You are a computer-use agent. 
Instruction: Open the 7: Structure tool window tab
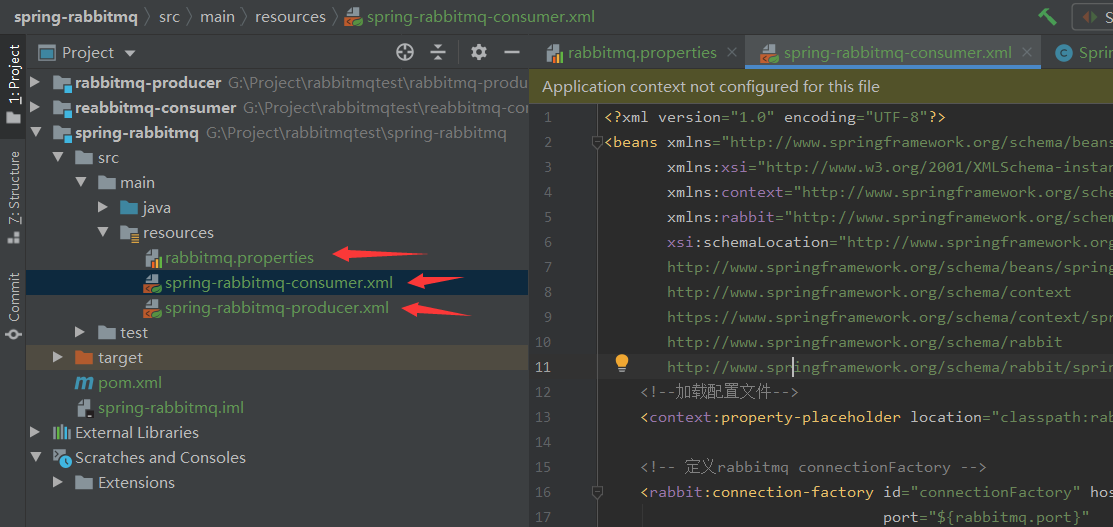(13, 197)
